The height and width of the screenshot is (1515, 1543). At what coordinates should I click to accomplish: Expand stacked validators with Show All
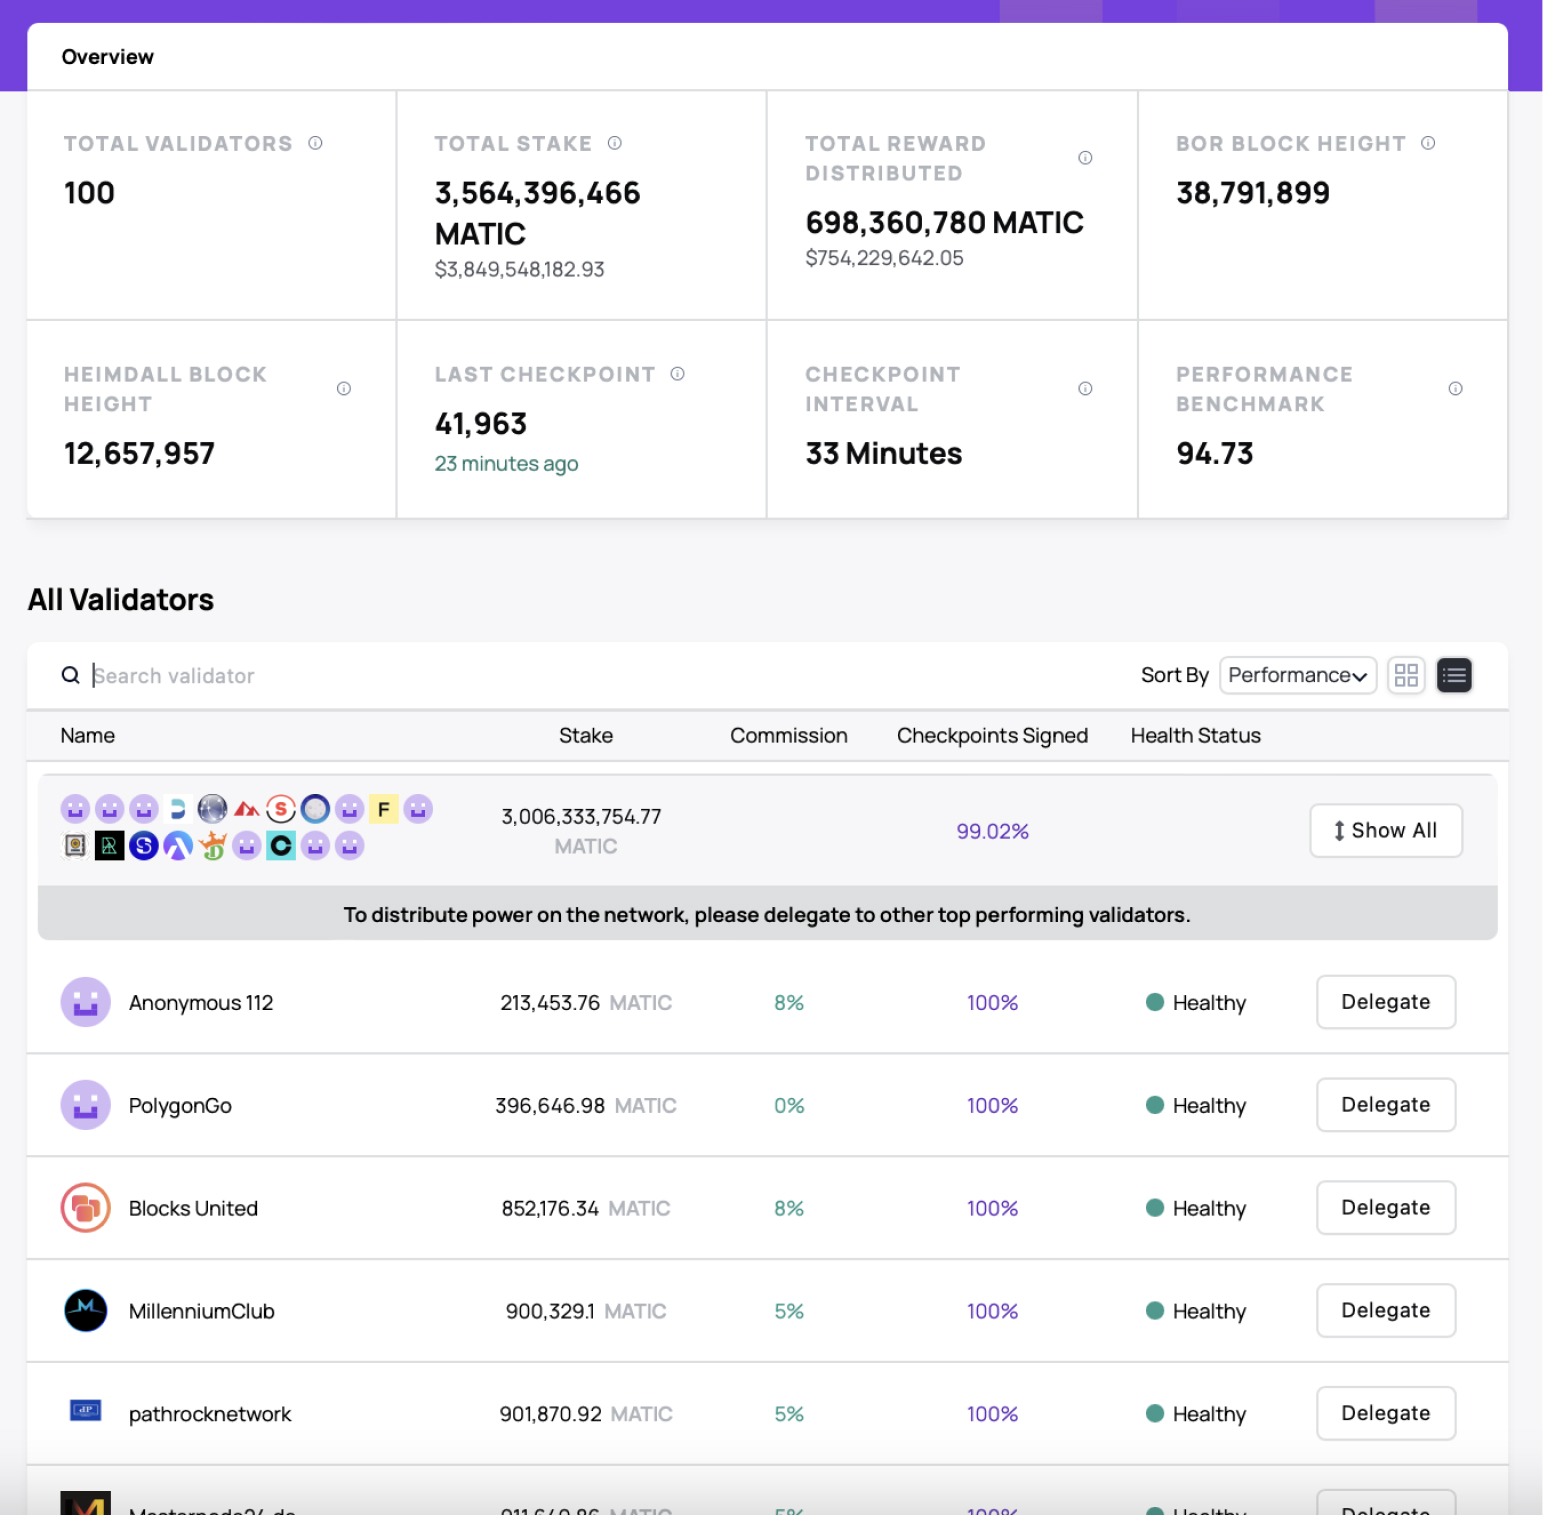[x=1385, y=830]
